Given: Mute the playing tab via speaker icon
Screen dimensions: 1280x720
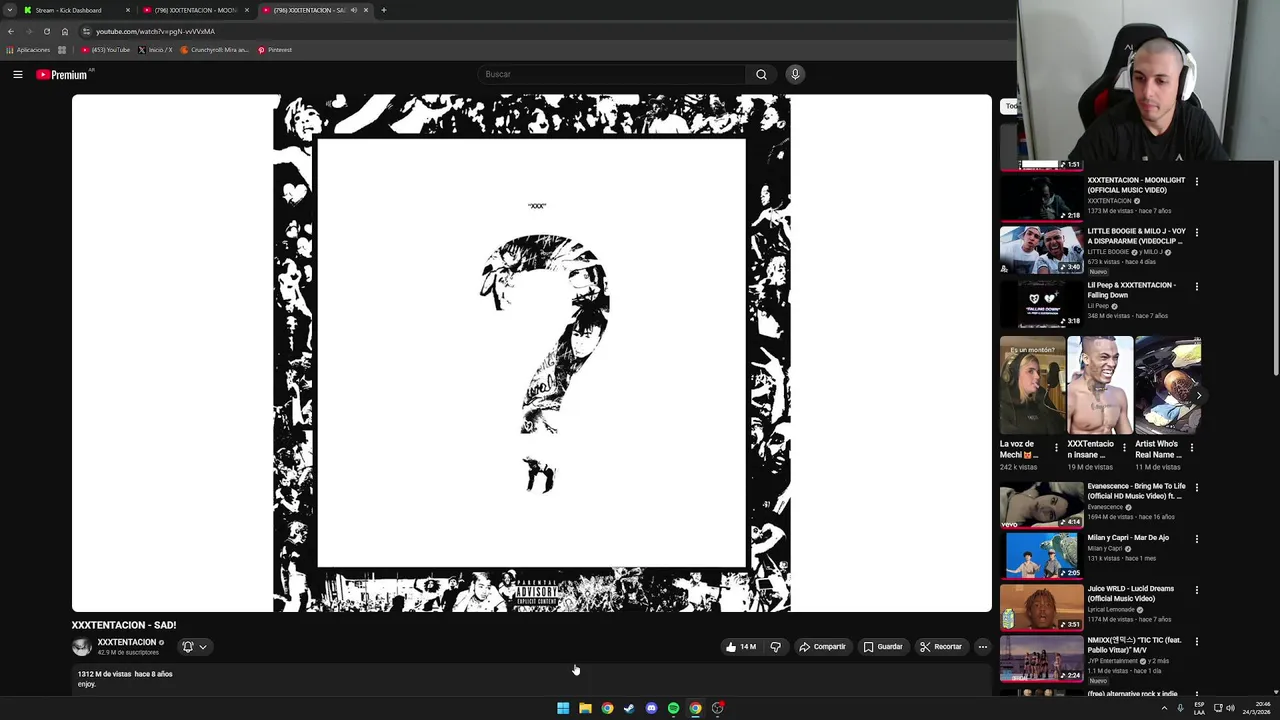Looking at the screenshot, I should click(353, 10).
